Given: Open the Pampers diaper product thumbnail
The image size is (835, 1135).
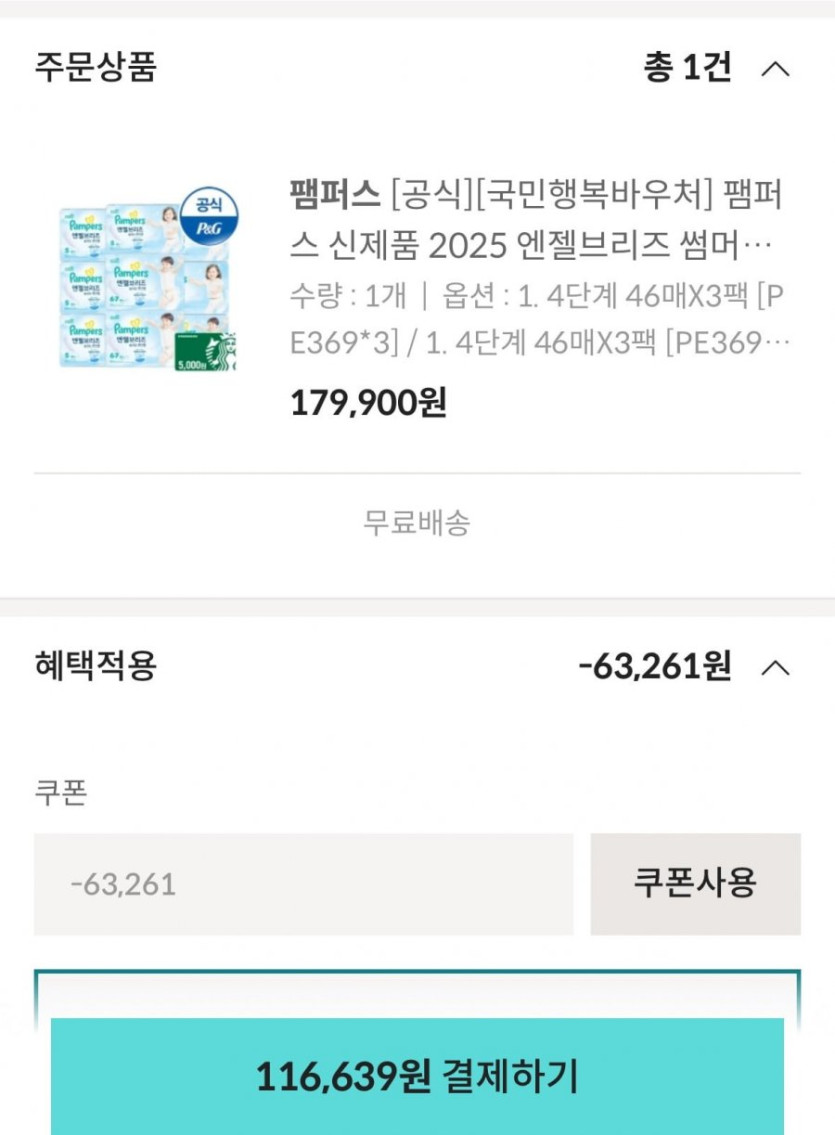Looking at the screenshot, I should (x=147, y=283).
